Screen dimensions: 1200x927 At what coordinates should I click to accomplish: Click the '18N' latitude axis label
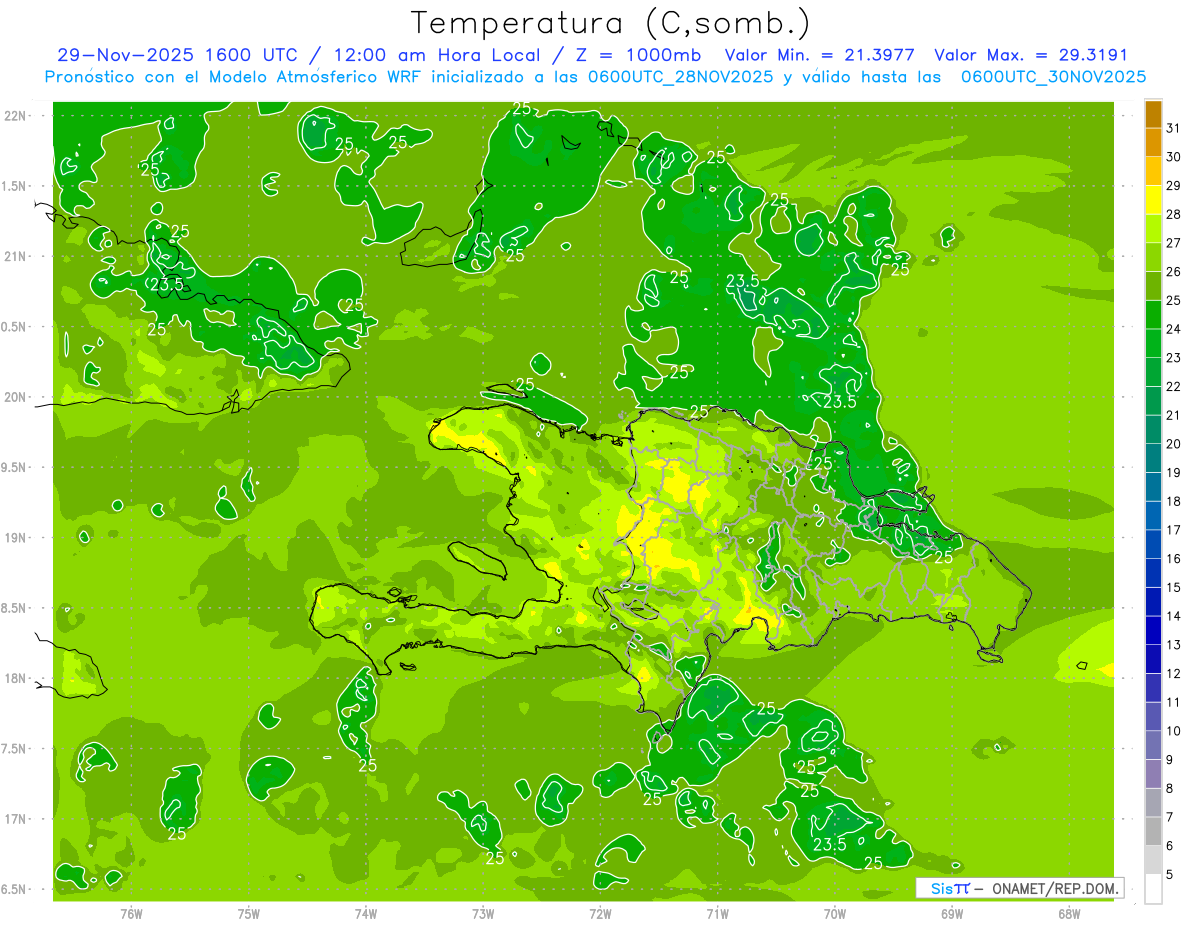17,679
